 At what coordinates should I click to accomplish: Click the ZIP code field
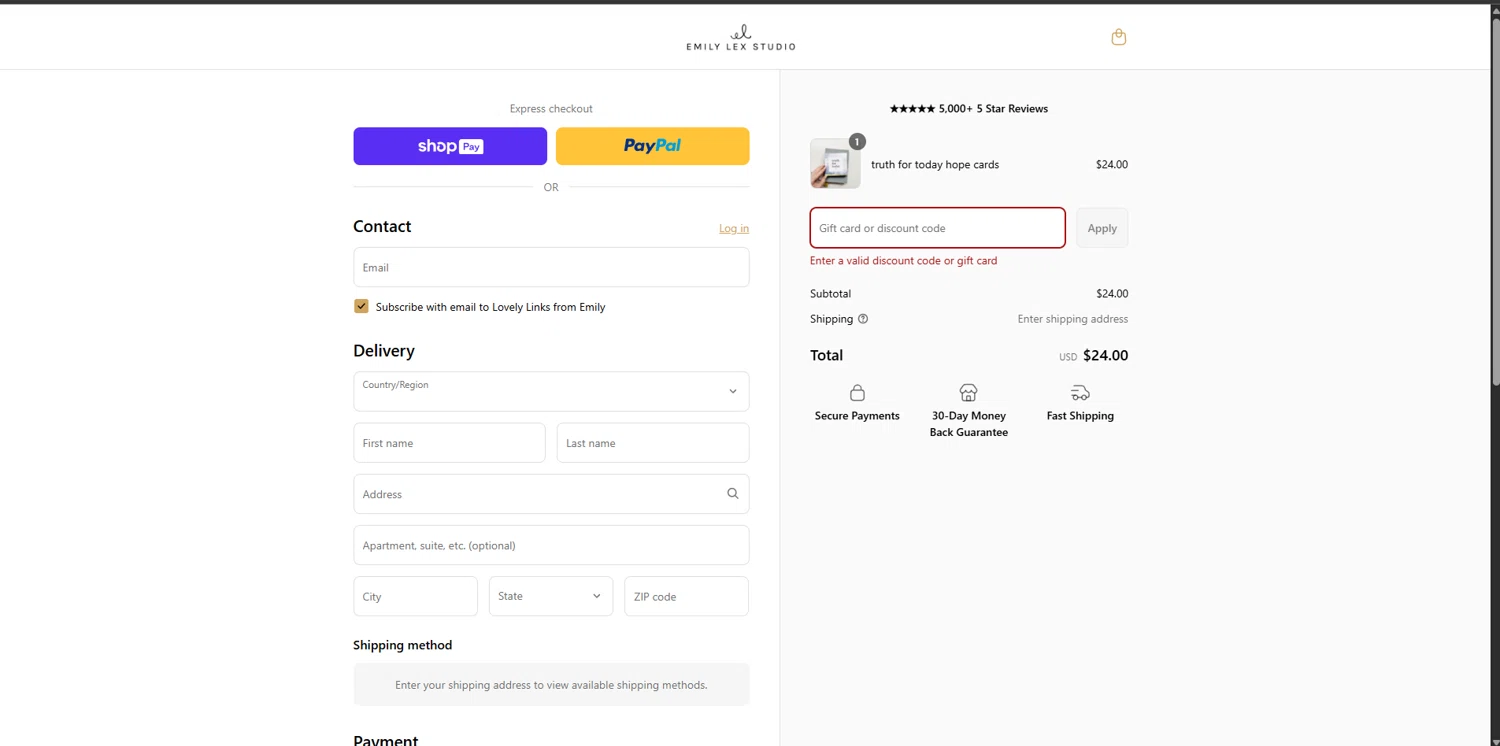[687, 596]
